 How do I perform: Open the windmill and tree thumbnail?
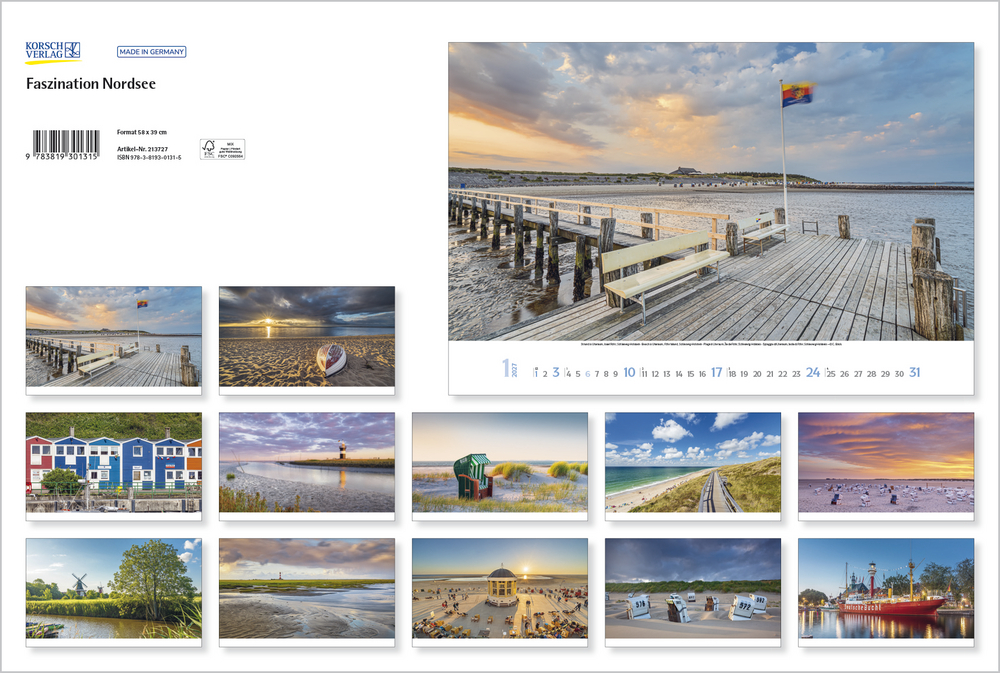point(113,588)
